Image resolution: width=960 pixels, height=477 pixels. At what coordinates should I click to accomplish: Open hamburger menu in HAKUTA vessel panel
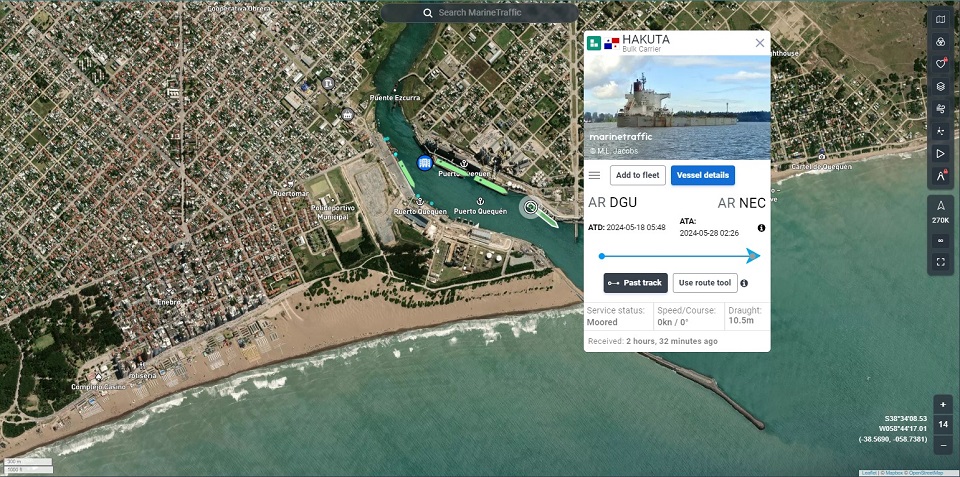[594, 176]
